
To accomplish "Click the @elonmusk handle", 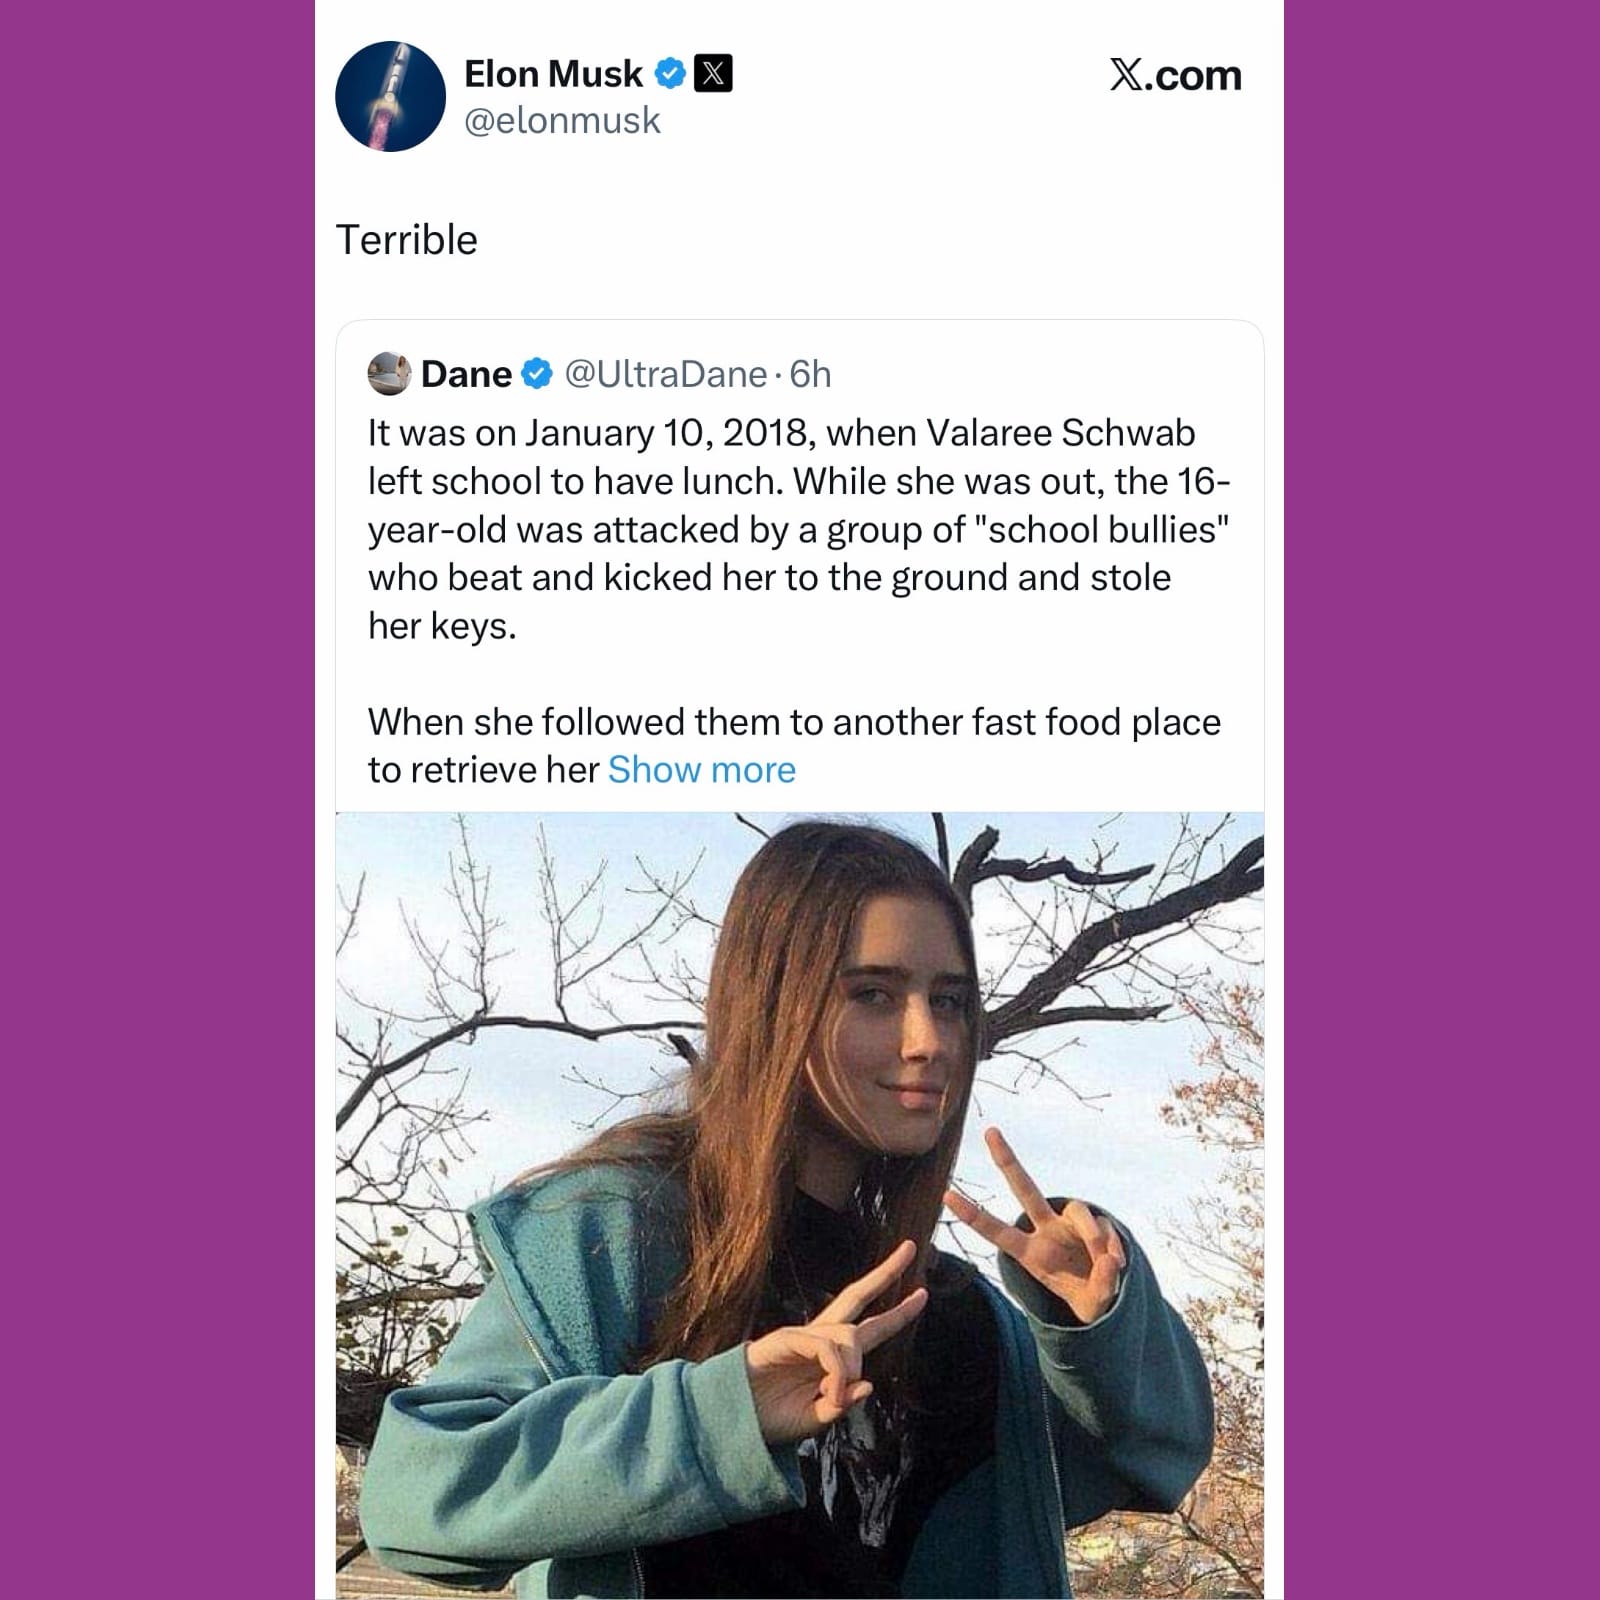I will 562,121.
